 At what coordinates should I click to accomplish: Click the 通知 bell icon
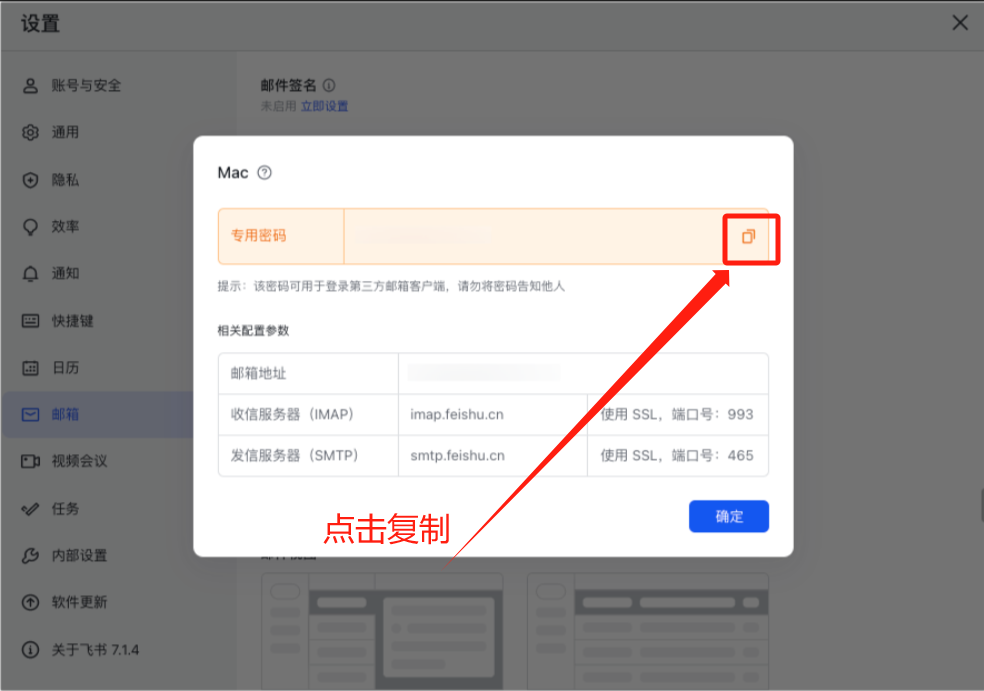30,274
